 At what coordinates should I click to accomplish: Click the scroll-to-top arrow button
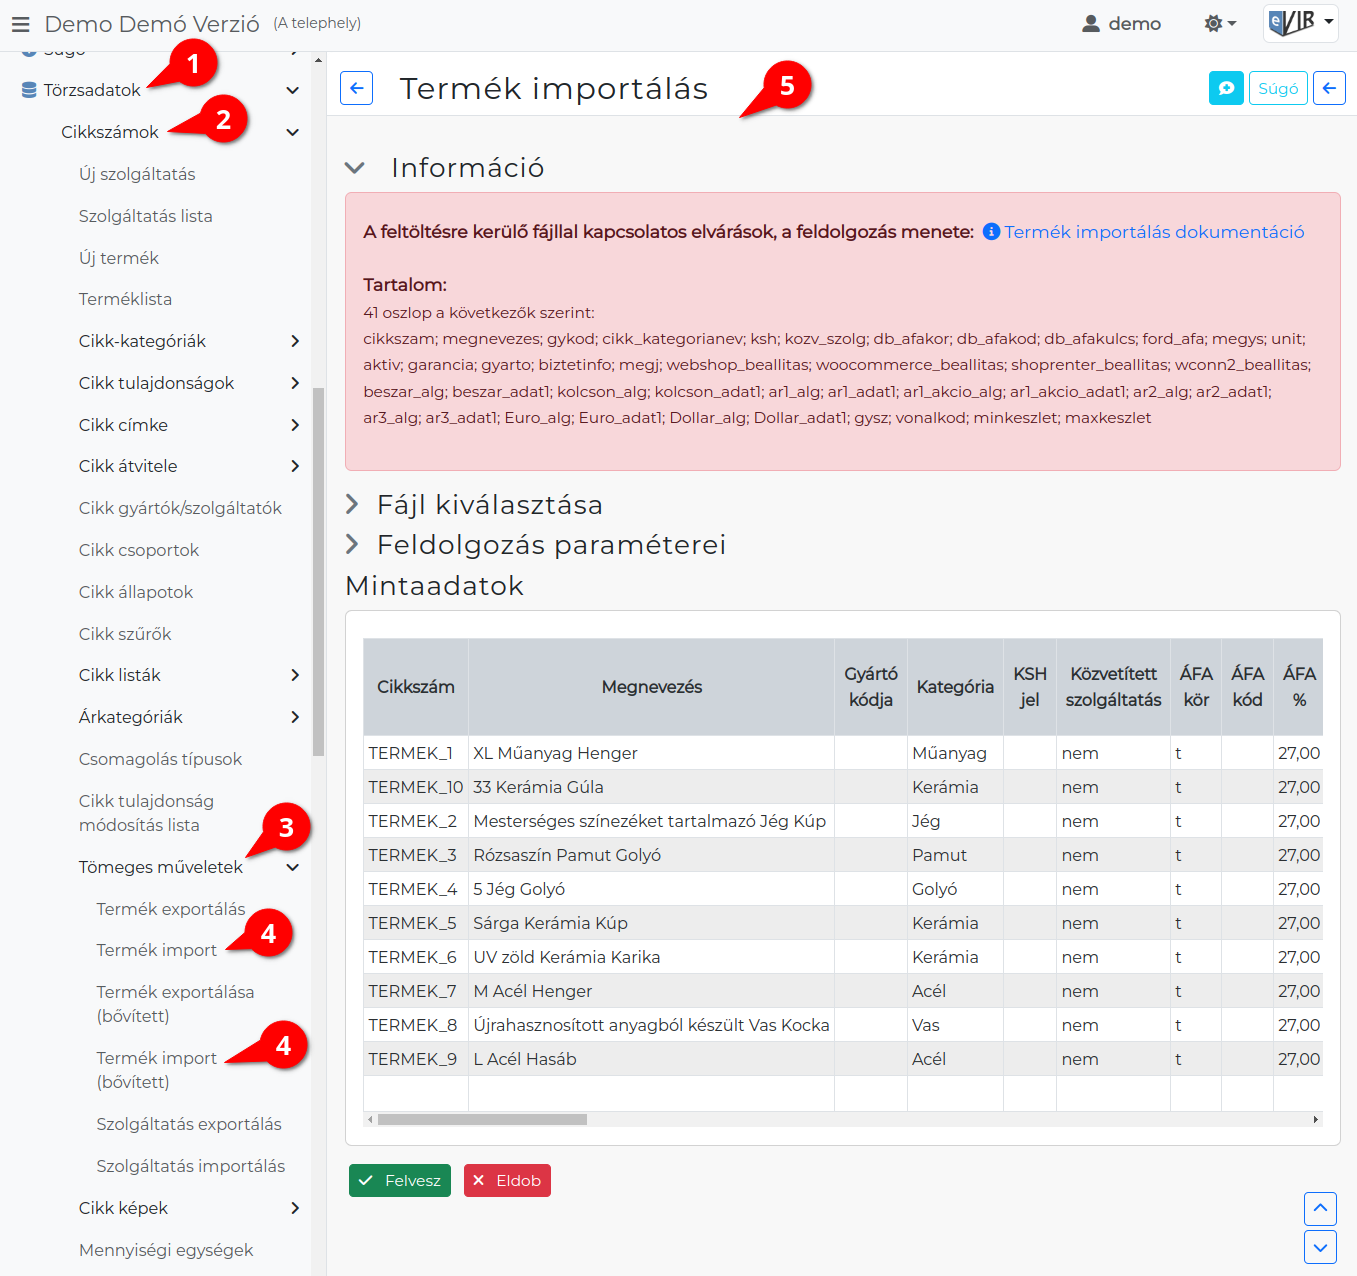pyautogui.click(x=1321, y=1208)
